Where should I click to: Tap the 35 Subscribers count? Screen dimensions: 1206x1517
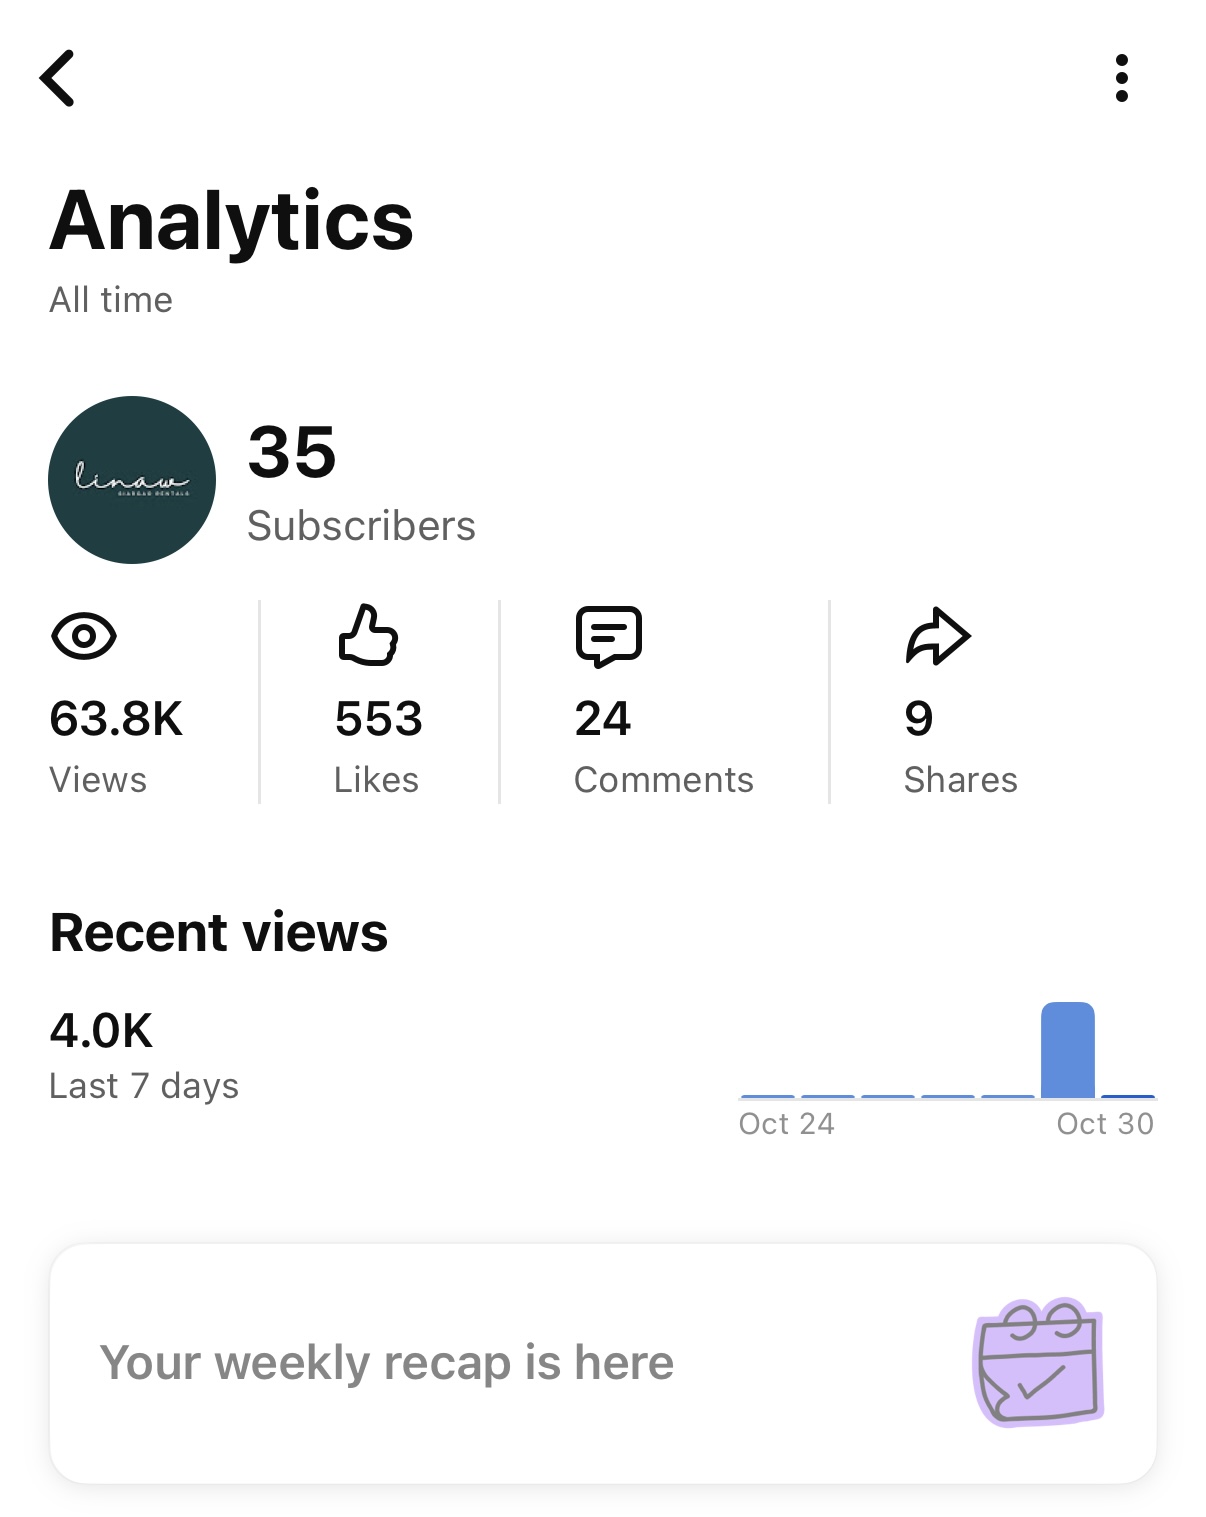pyautogui.click(x=292, y=452)
